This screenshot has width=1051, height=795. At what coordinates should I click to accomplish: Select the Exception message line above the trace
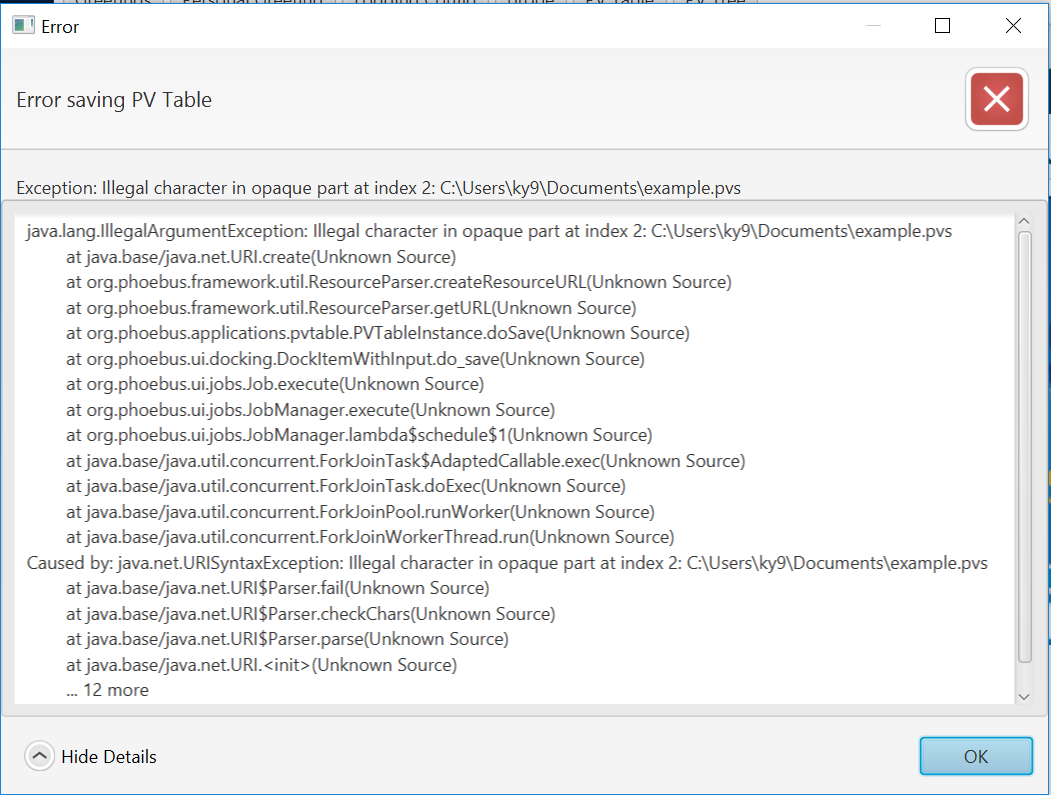pos(378,187)
